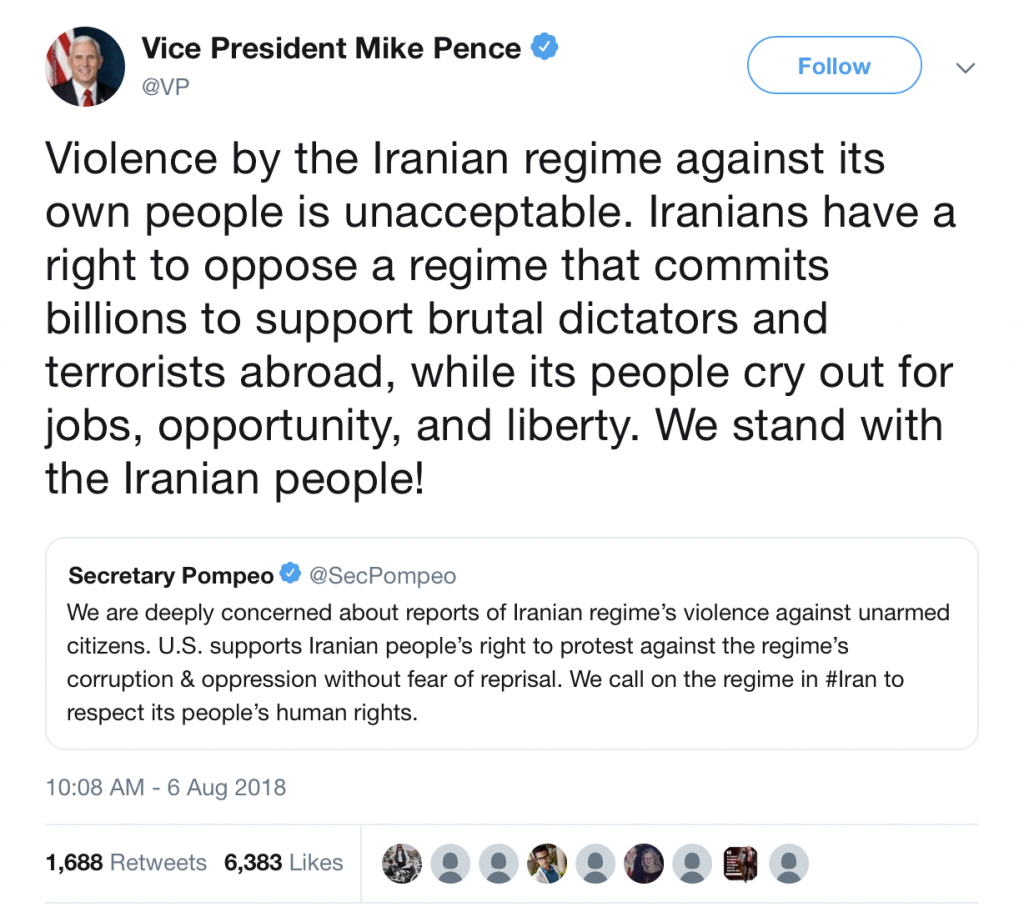Screen dimensions: 1024x917
Task: Open the Secretary Pompeo name in quoted tweet
Action: tap(171, 575)
